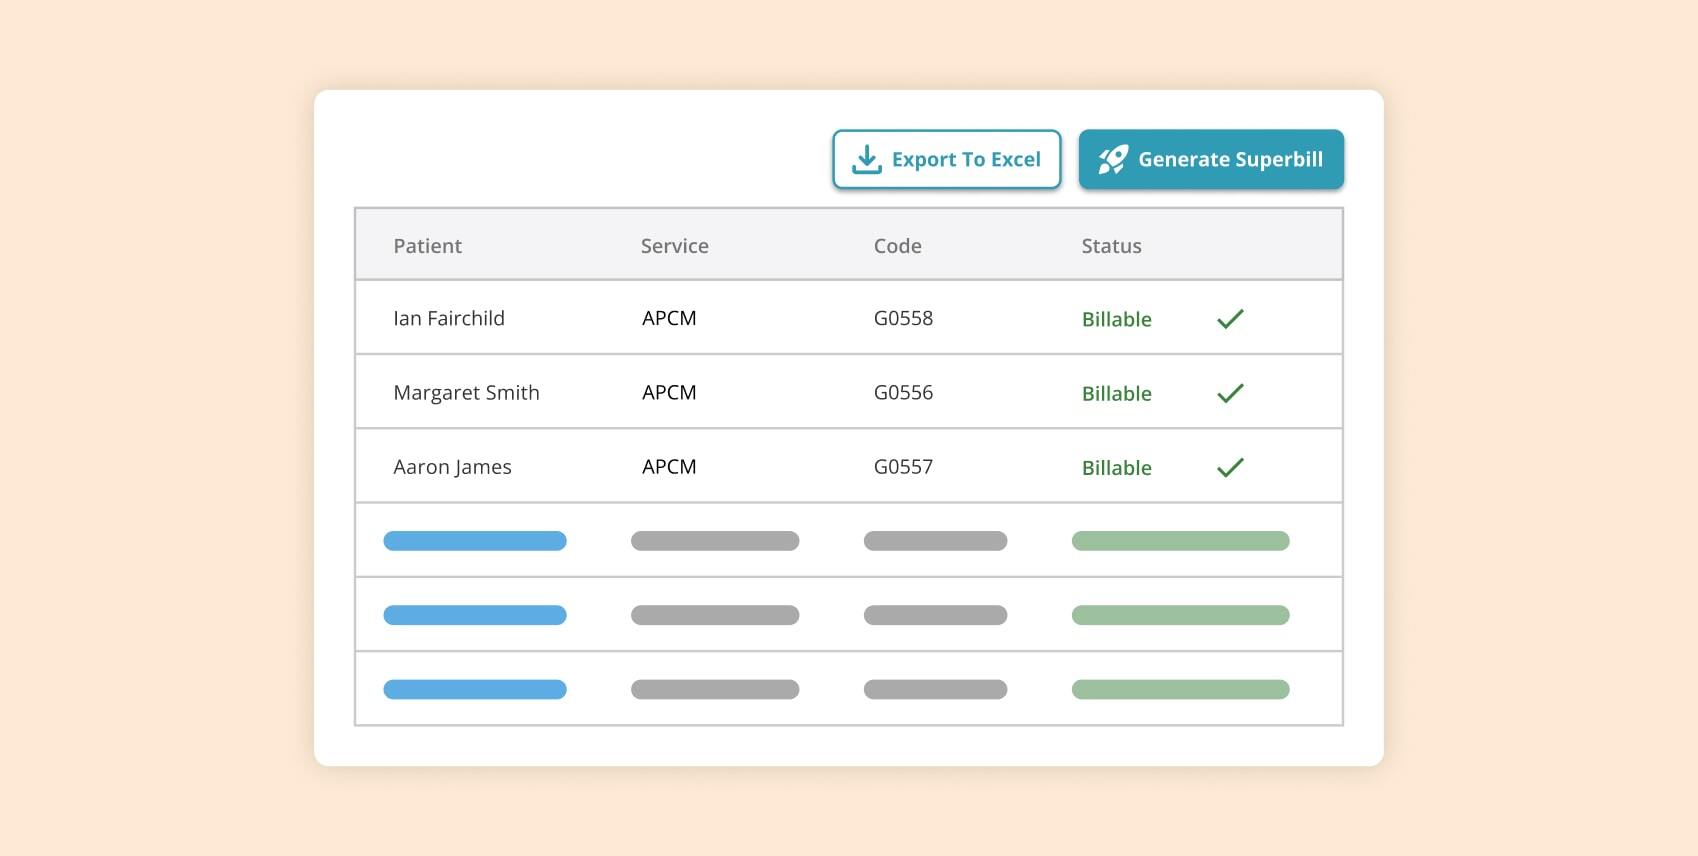The image size is (1698, 856).
Task: Click code G0558
Action: click(x=903, y=318)
